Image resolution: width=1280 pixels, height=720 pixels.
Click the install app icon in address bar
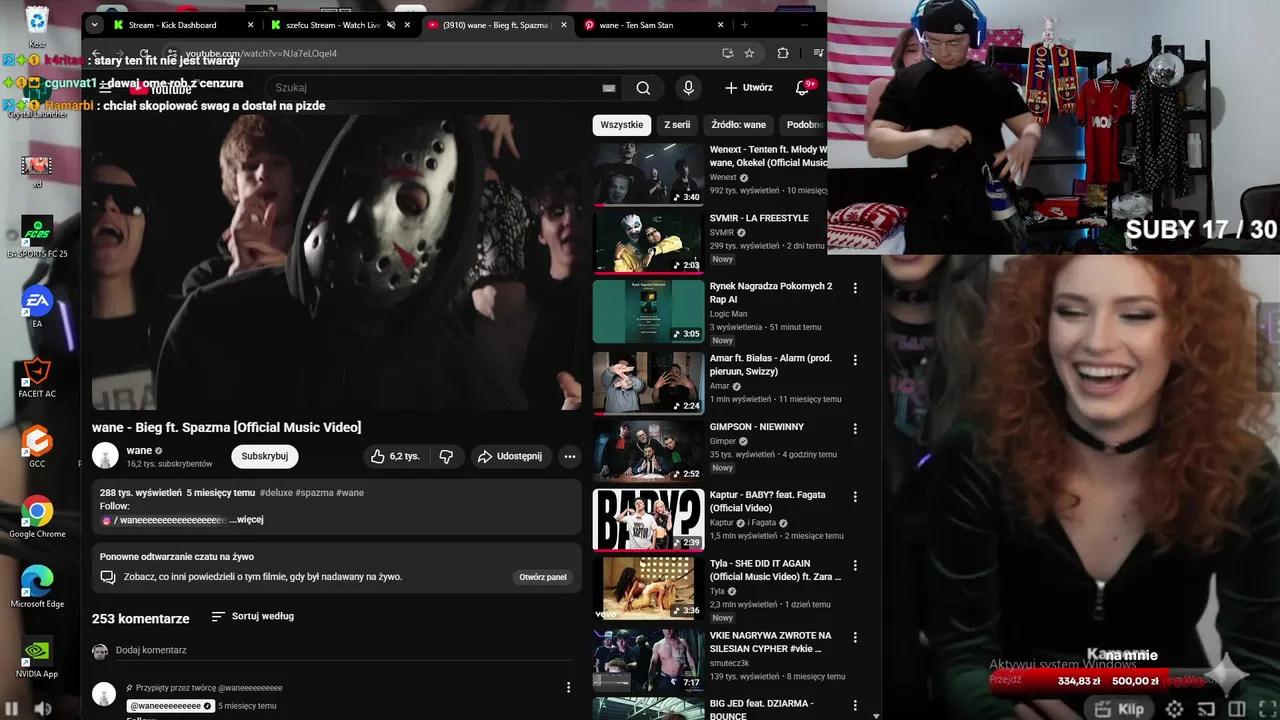pos(727,53)
